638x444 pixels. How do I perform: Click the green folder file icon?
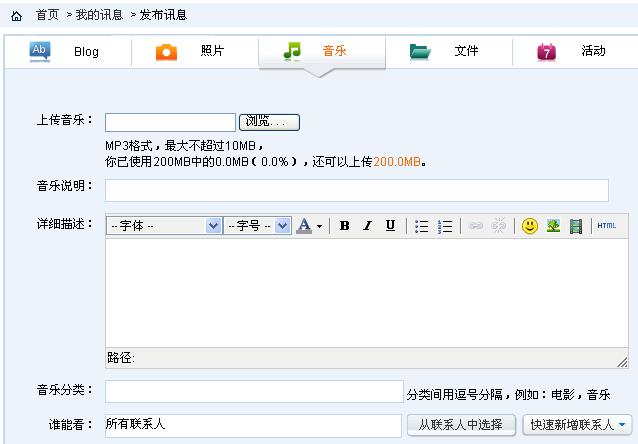tap(420, 52)
